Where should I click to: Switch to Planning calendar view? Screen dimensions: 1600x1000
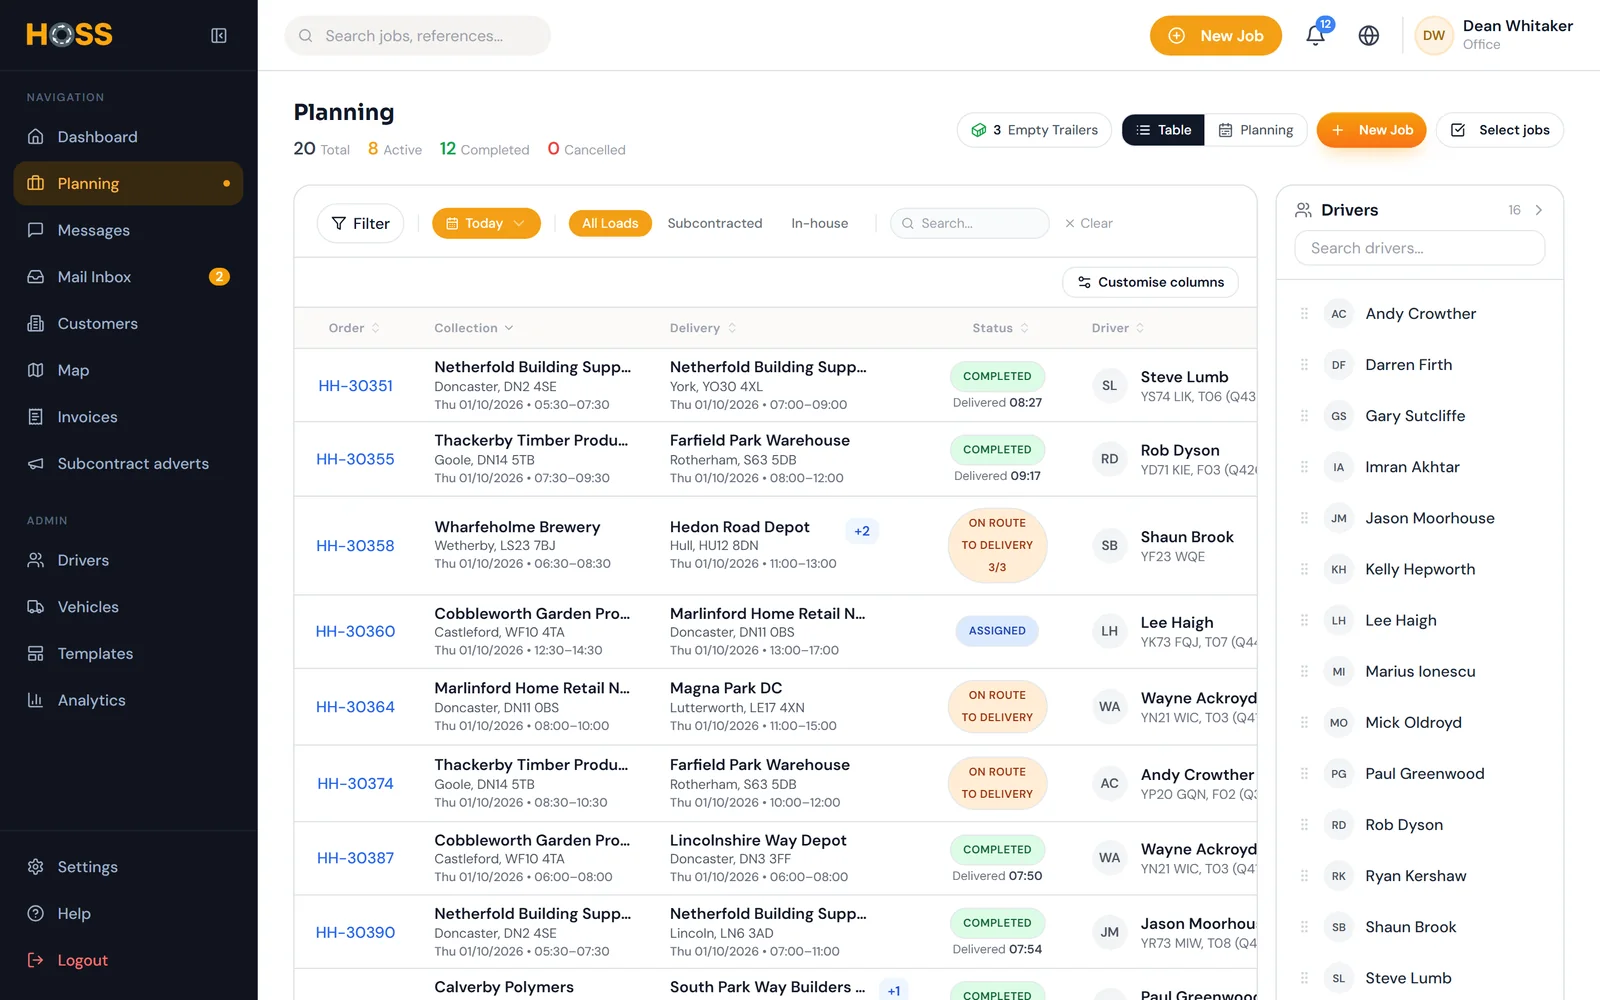[x=1256, y=130]
